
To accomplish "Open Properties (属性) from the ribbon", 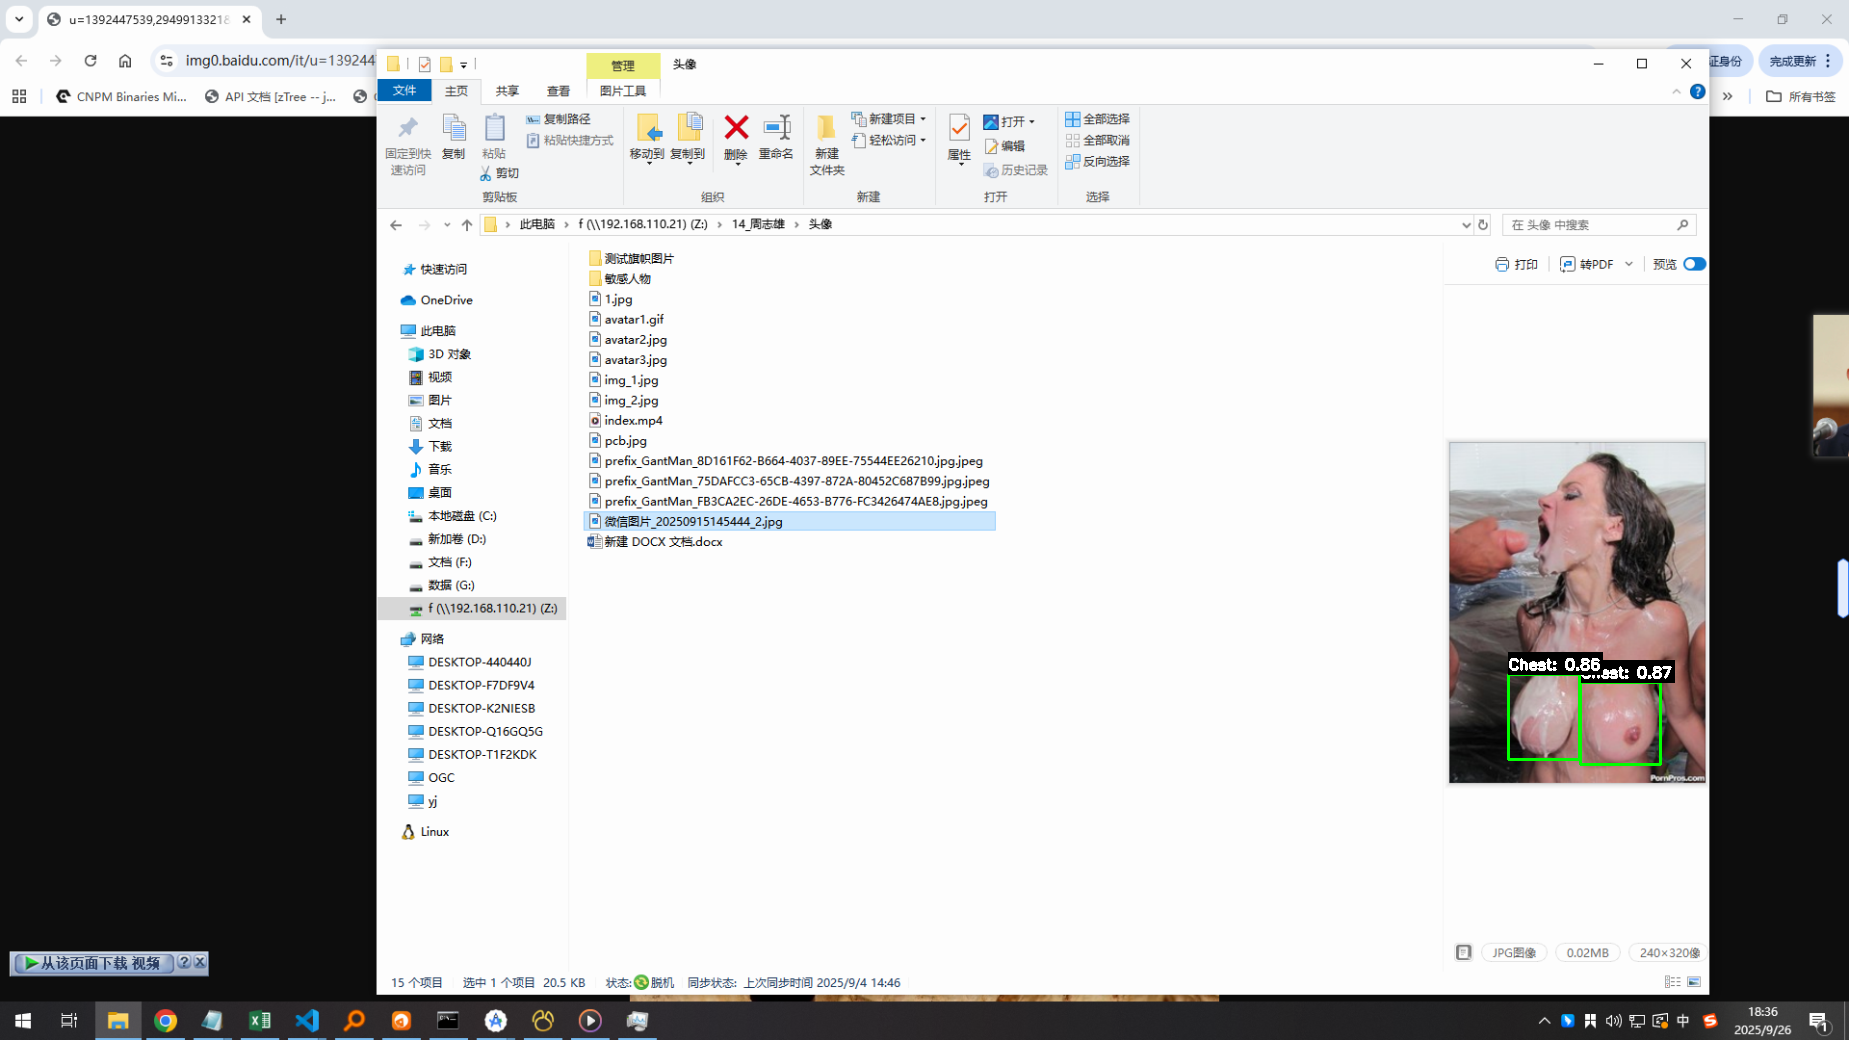I will tap(959, 137).
